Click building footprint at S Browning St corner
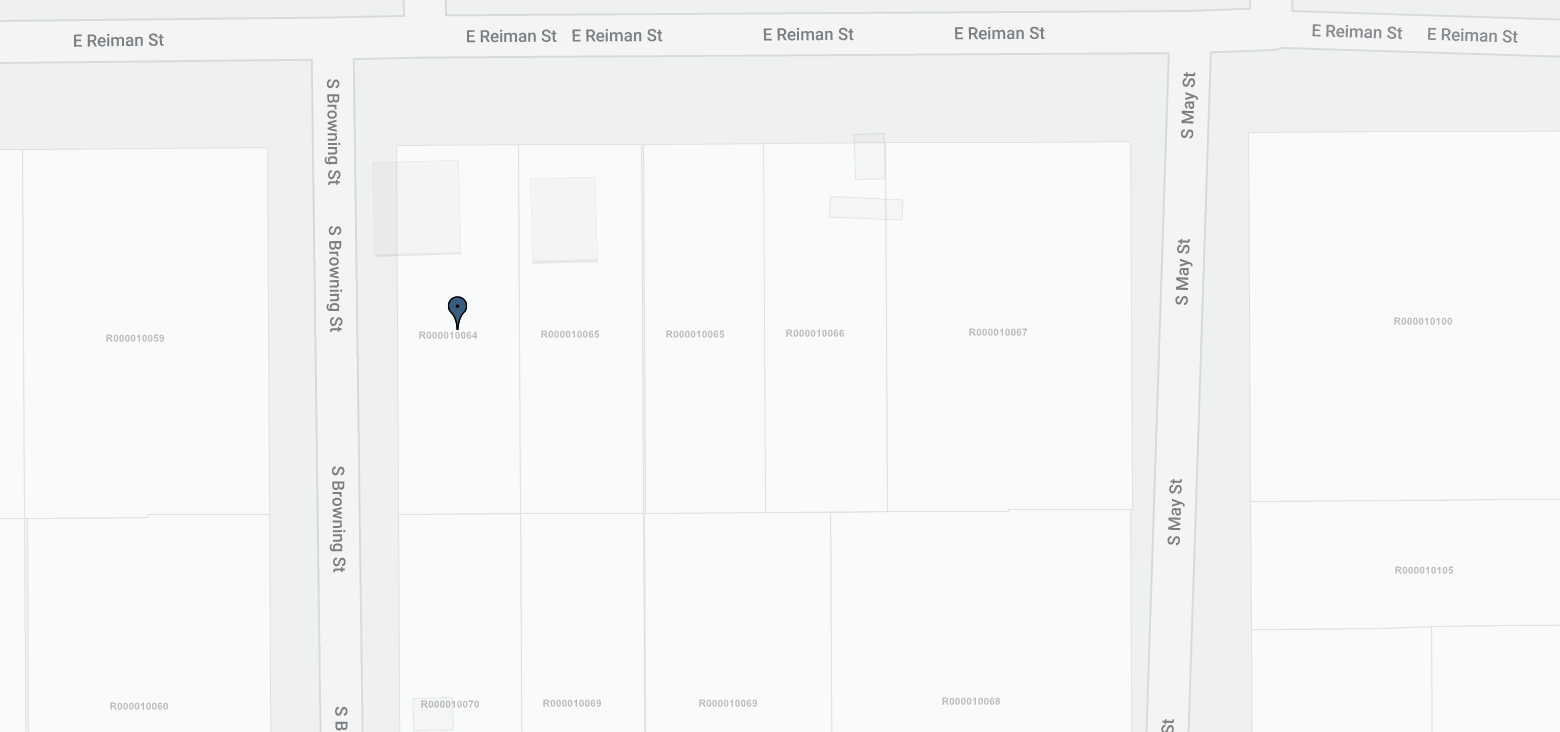The image size is (1560, 732). (x=416, y=208)
